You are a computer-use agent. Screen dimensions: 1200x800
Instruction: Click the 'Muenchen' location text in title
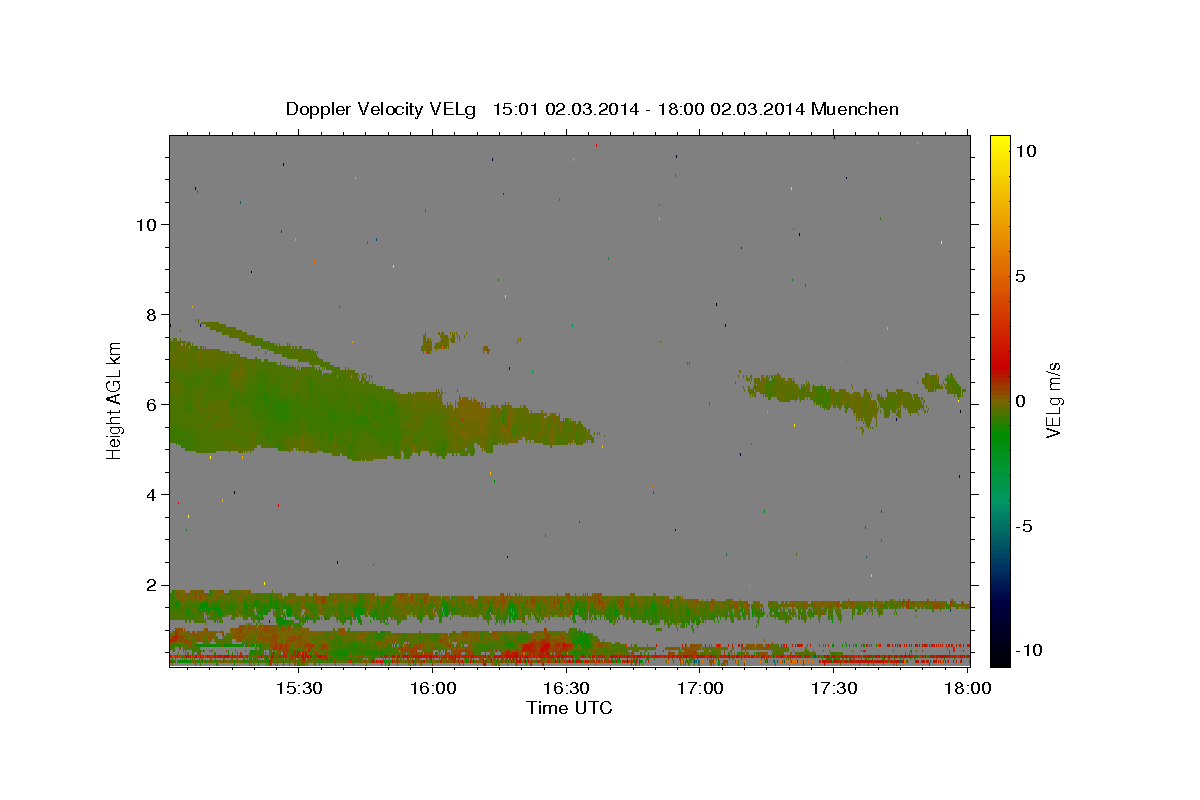pos(855,109)
